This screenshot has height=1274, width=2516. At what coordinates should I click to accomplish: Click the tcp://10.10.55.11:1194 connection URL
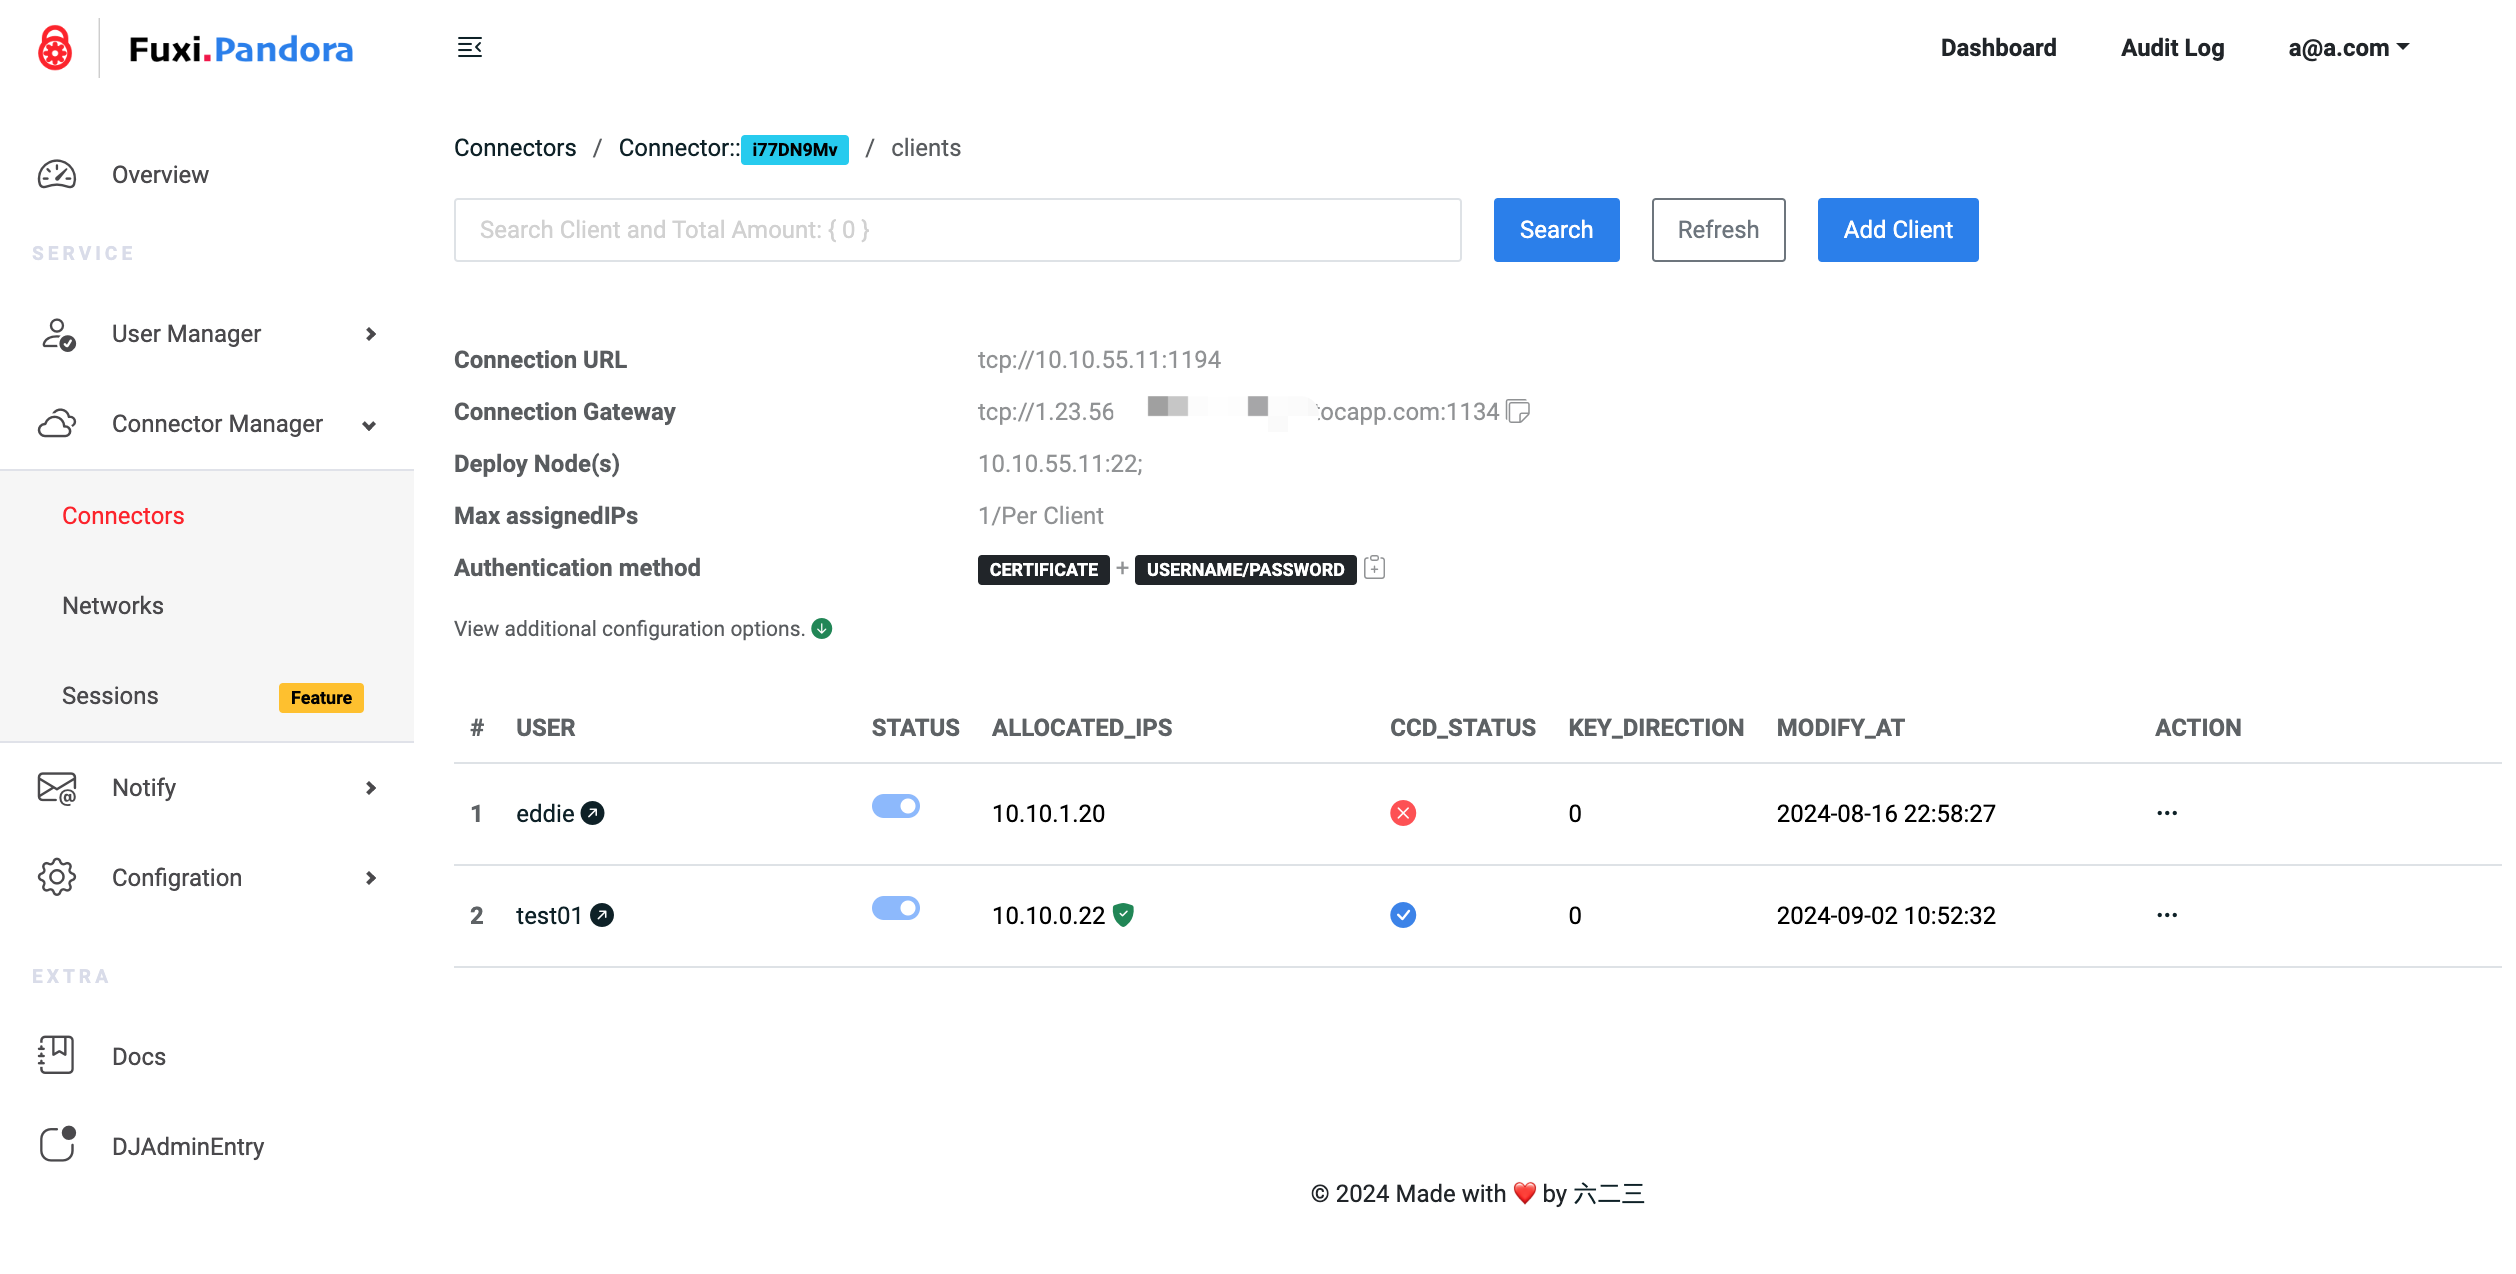pyautogui.click(x=1099, y=360)
